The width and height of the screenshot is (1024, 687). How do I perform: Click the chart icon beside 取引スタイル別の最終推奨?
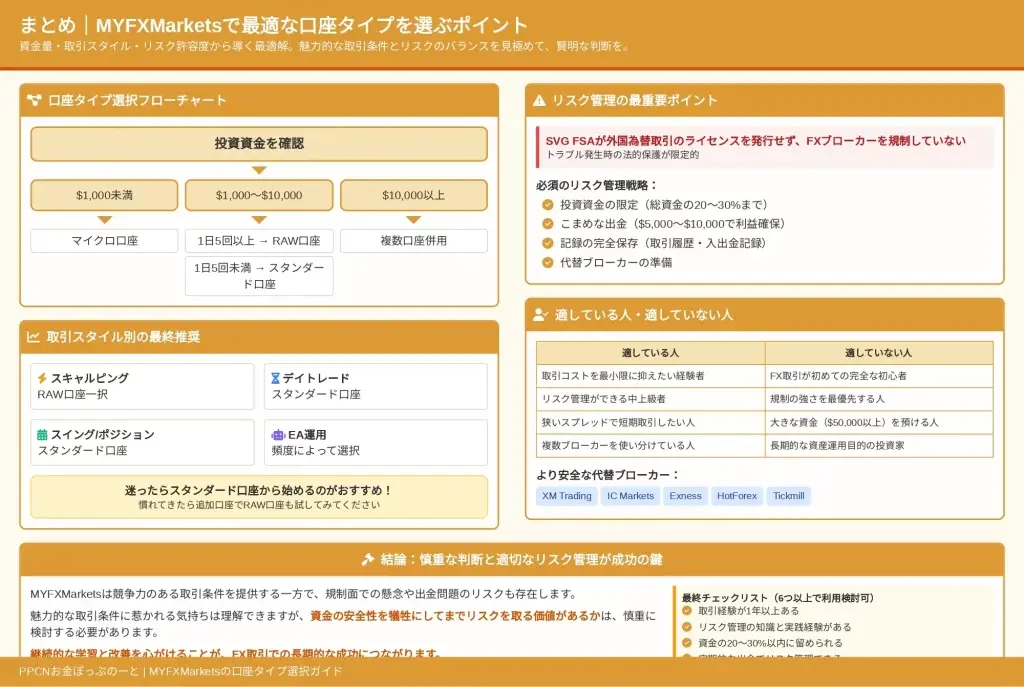tap(33, 337)
